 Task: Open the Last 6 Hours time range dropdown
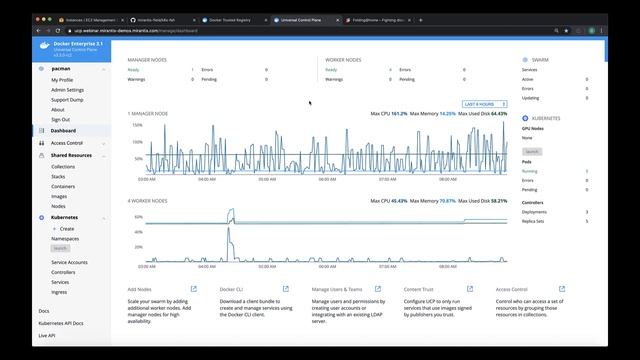(484, 104)
